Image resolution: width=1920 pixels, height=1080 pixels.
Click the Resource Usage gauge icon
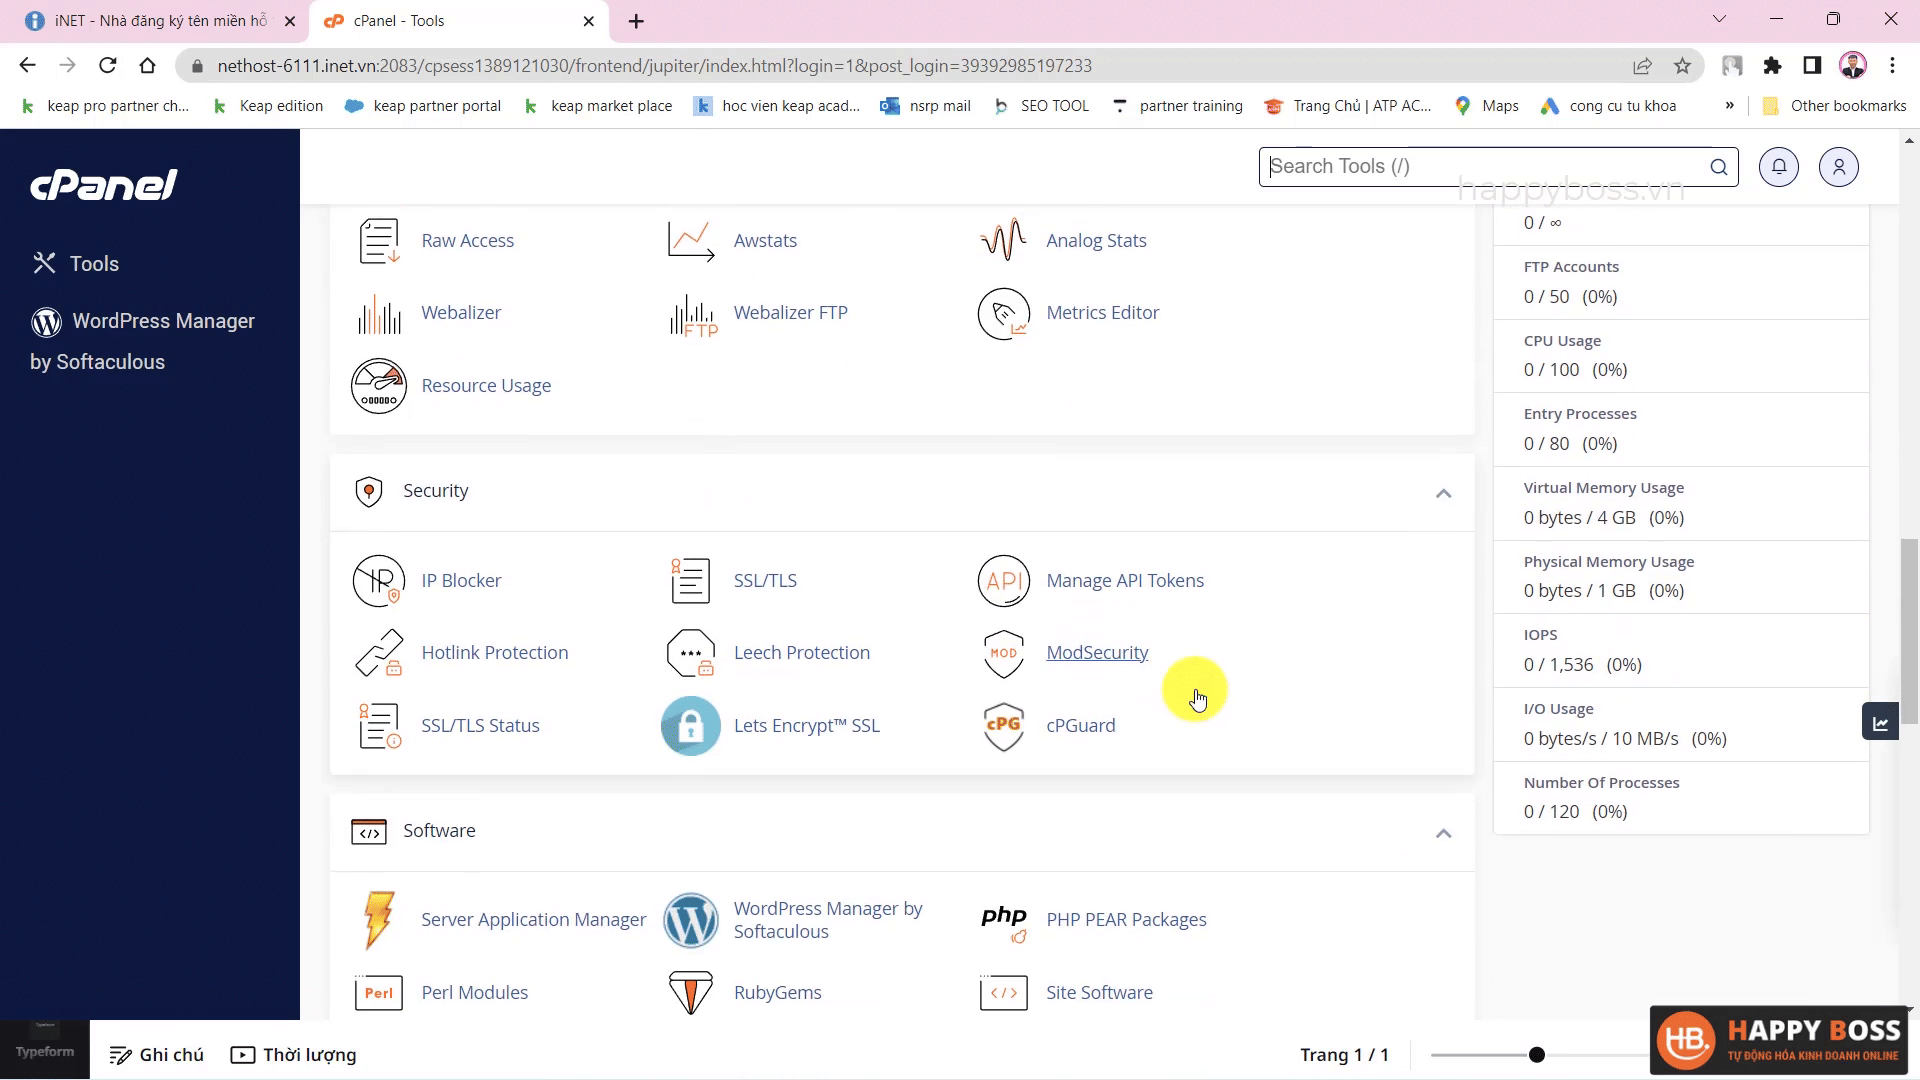click(378, 386)
